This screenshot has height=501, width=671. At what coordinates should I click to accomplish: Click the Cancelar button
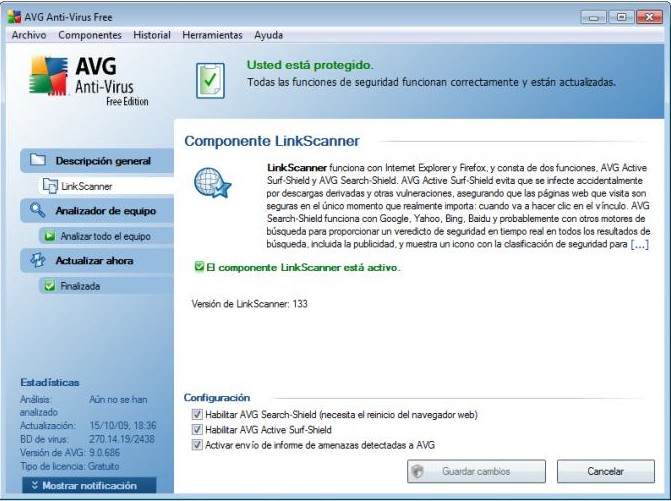click(606, 471)
